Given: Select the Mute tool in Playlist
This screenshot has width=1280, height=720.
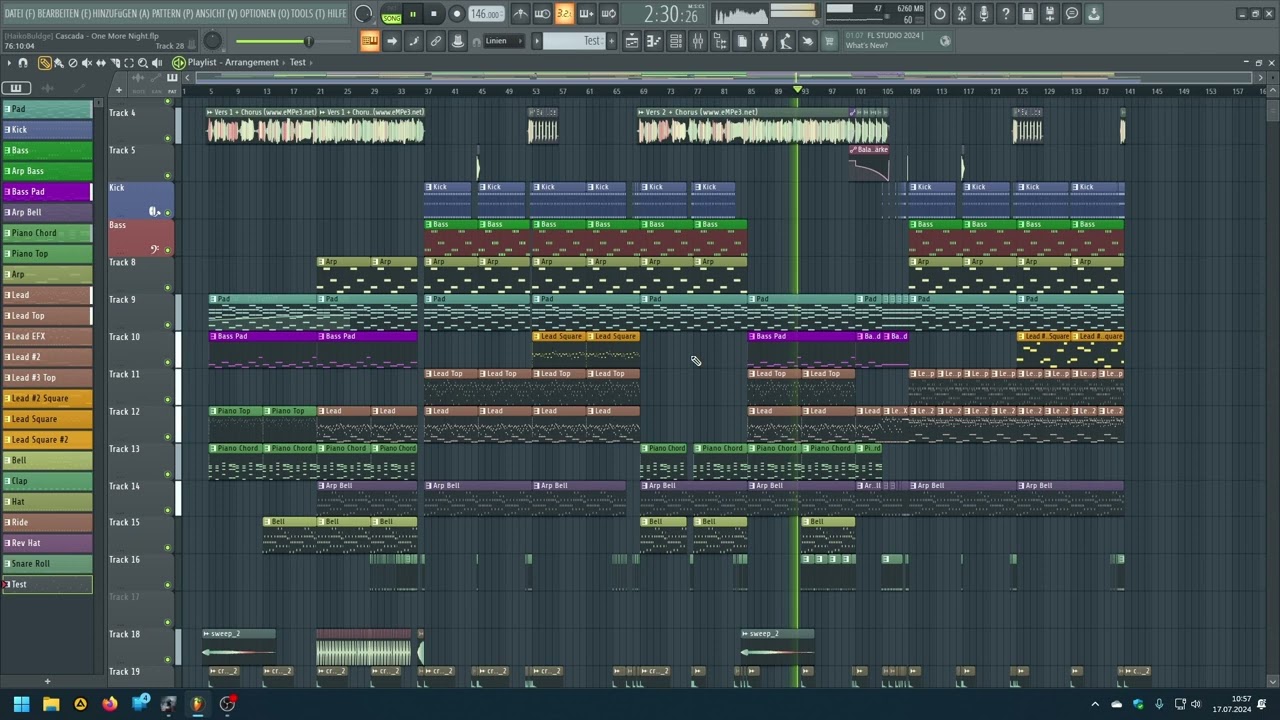Looking at the screenshot, I should tap(86, 62).
